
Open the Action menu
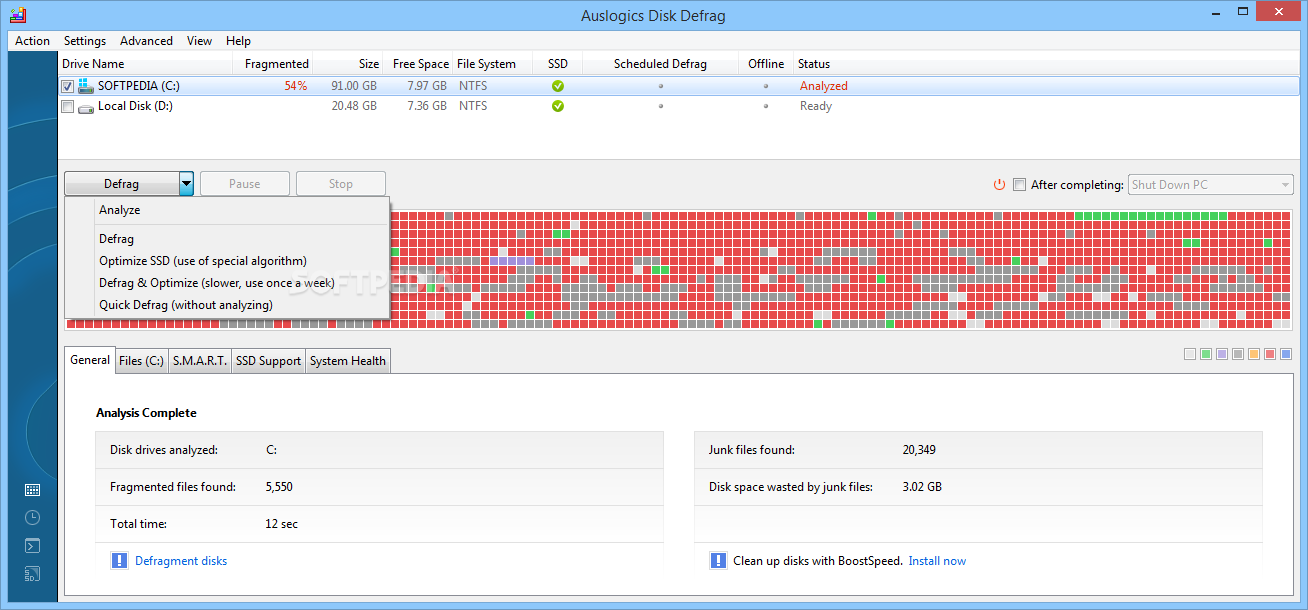click(32, 41)
